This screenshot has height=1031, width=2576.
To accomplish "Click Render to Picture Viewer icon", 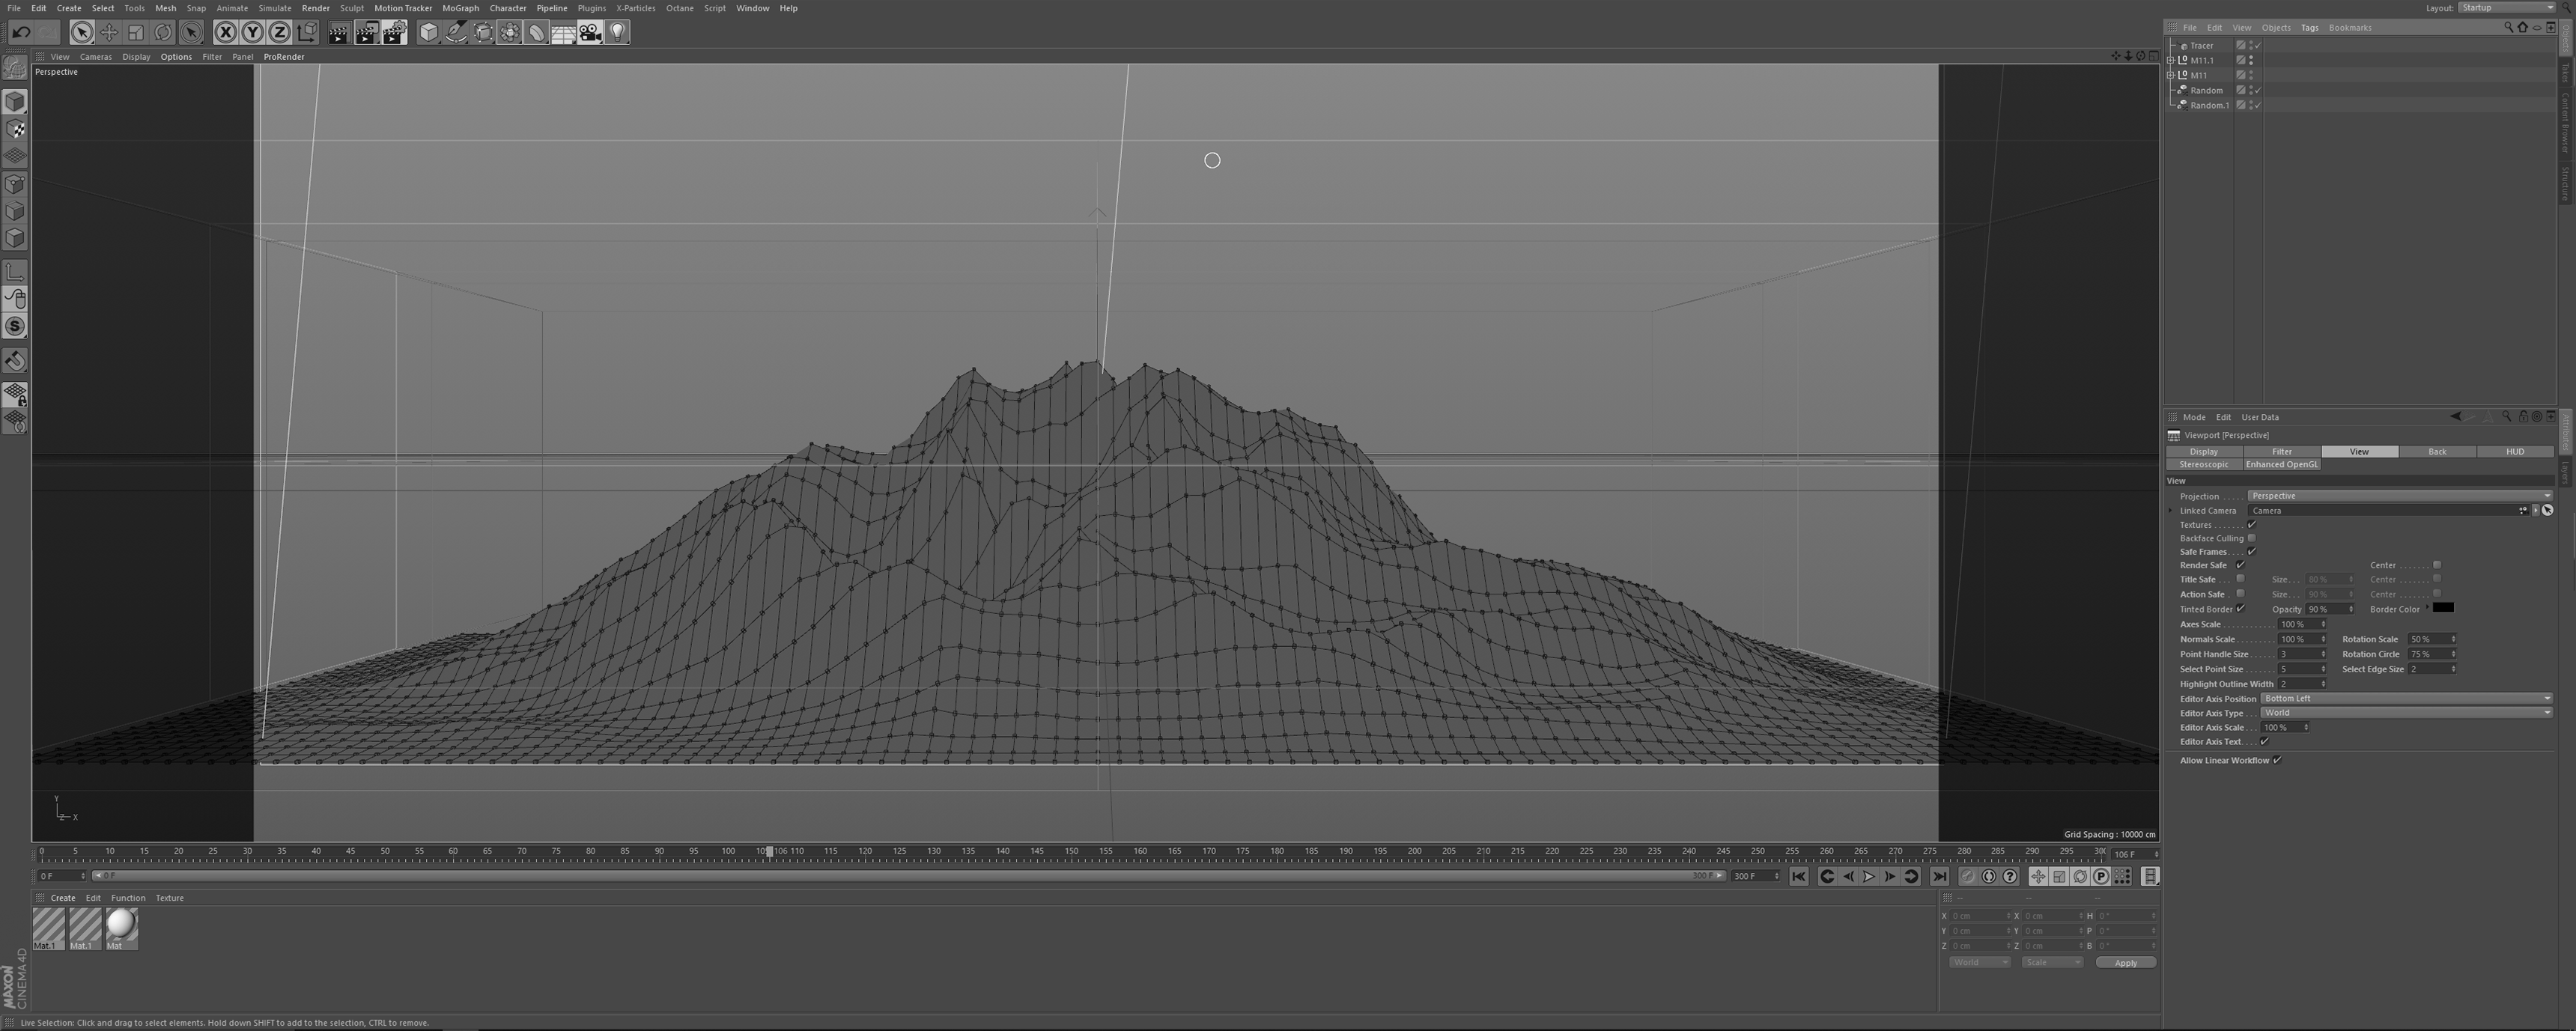I will pos(367,32).
